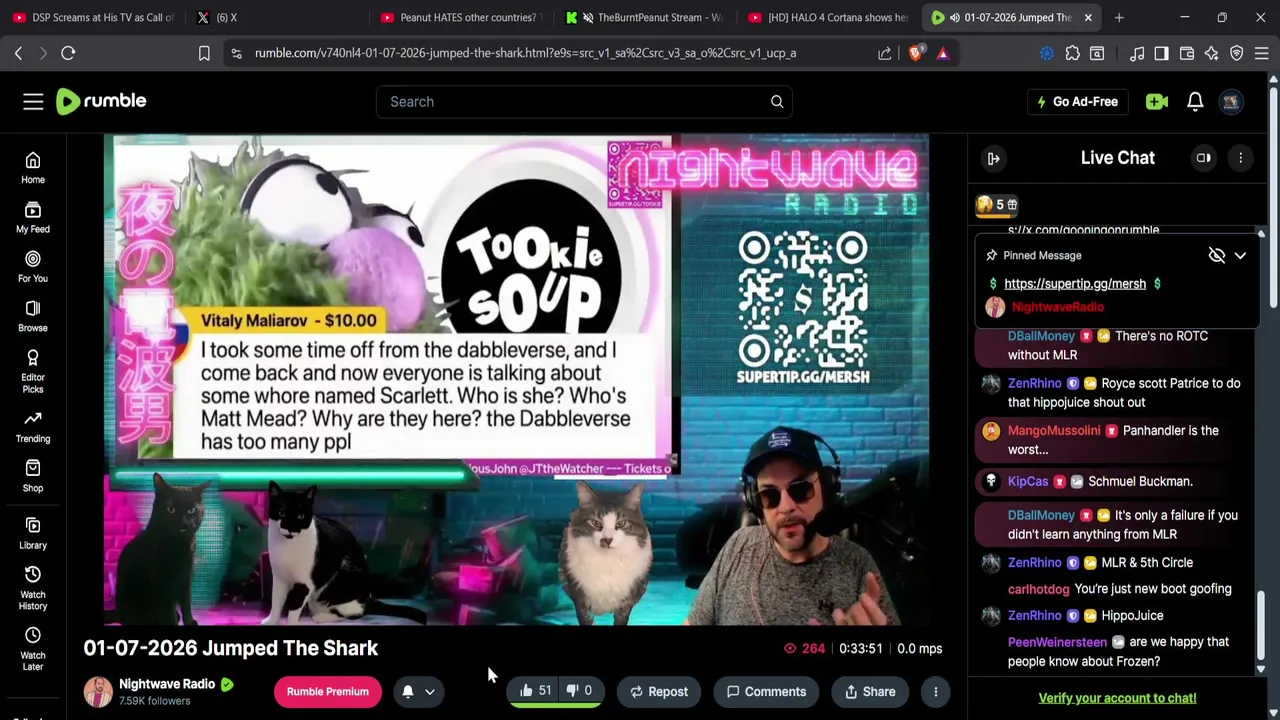Reload the page
Screen dimensions: 1280x720
[68, 53]
